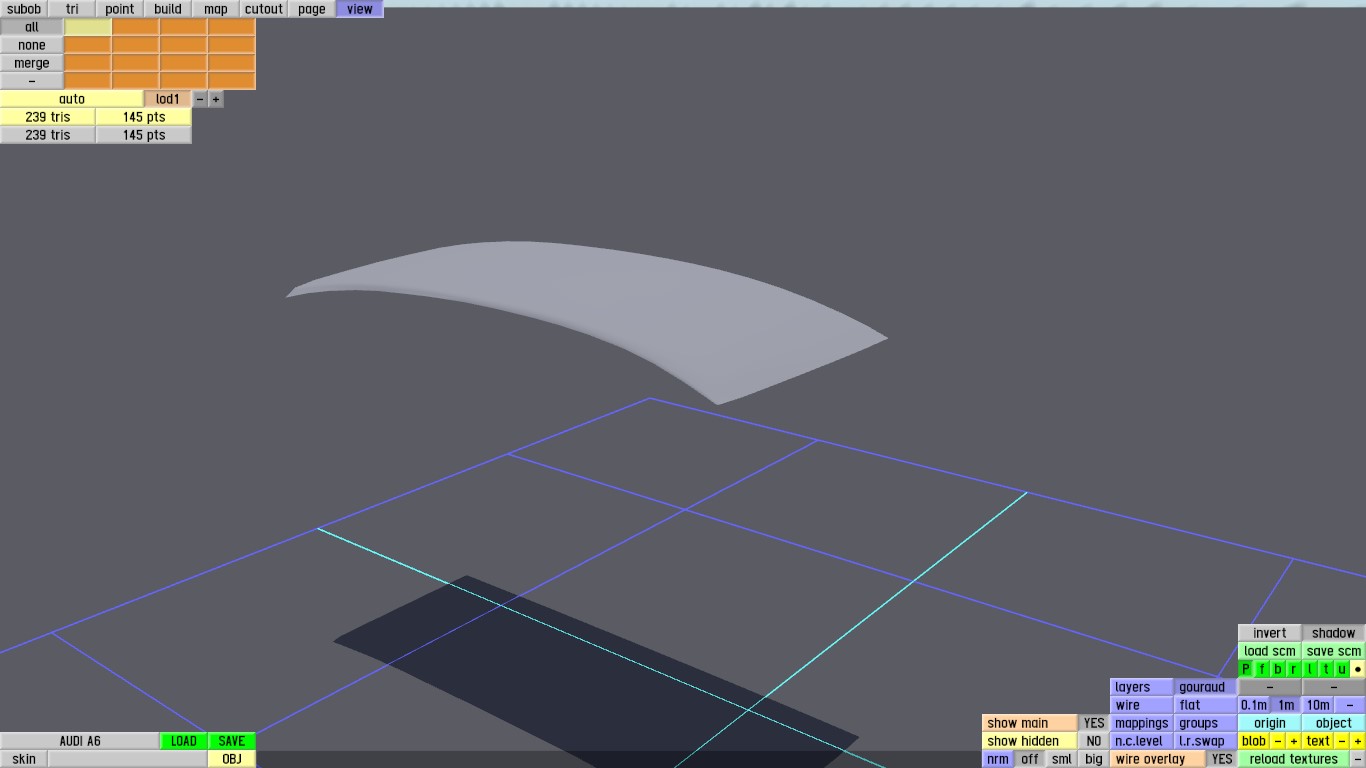Viewport: 1366px width, 768px height.
Task: Select the r right view button
Action: [1294, 669]
